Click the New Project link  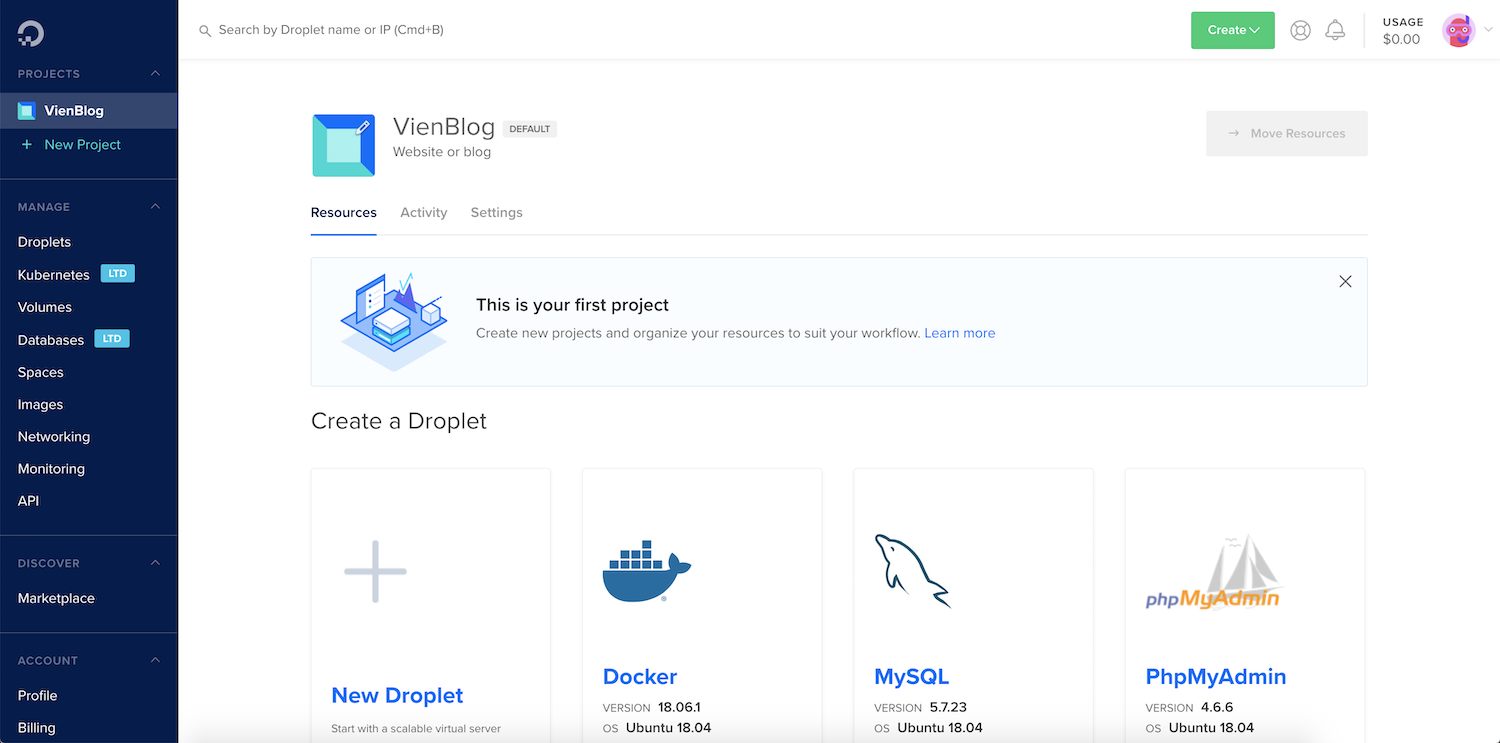(x=82, y=145)
